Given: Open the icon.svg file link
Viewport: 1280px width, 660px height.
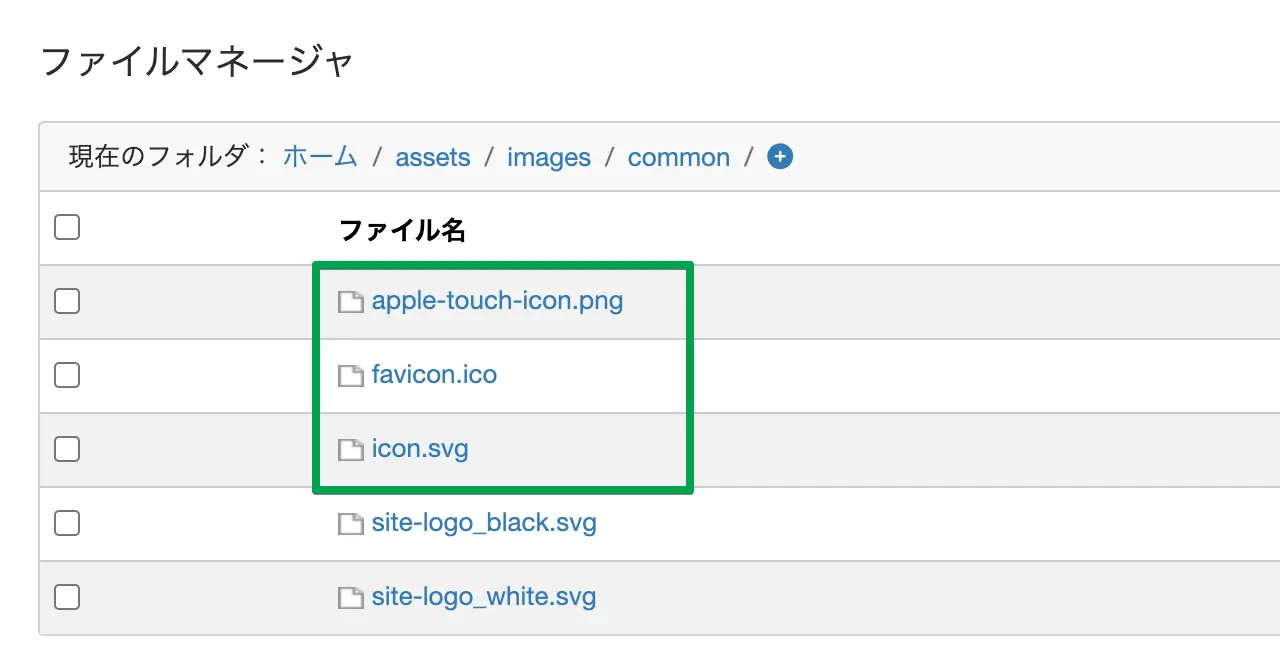Looking at the screenshot, I should click(420, 449).
